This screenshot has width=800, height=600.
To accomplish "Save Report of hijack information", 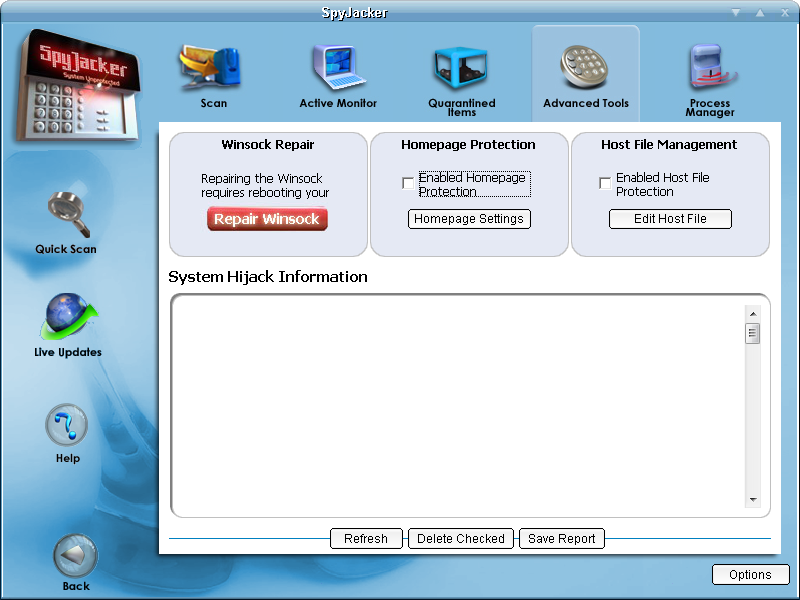I will click(562, 539).
